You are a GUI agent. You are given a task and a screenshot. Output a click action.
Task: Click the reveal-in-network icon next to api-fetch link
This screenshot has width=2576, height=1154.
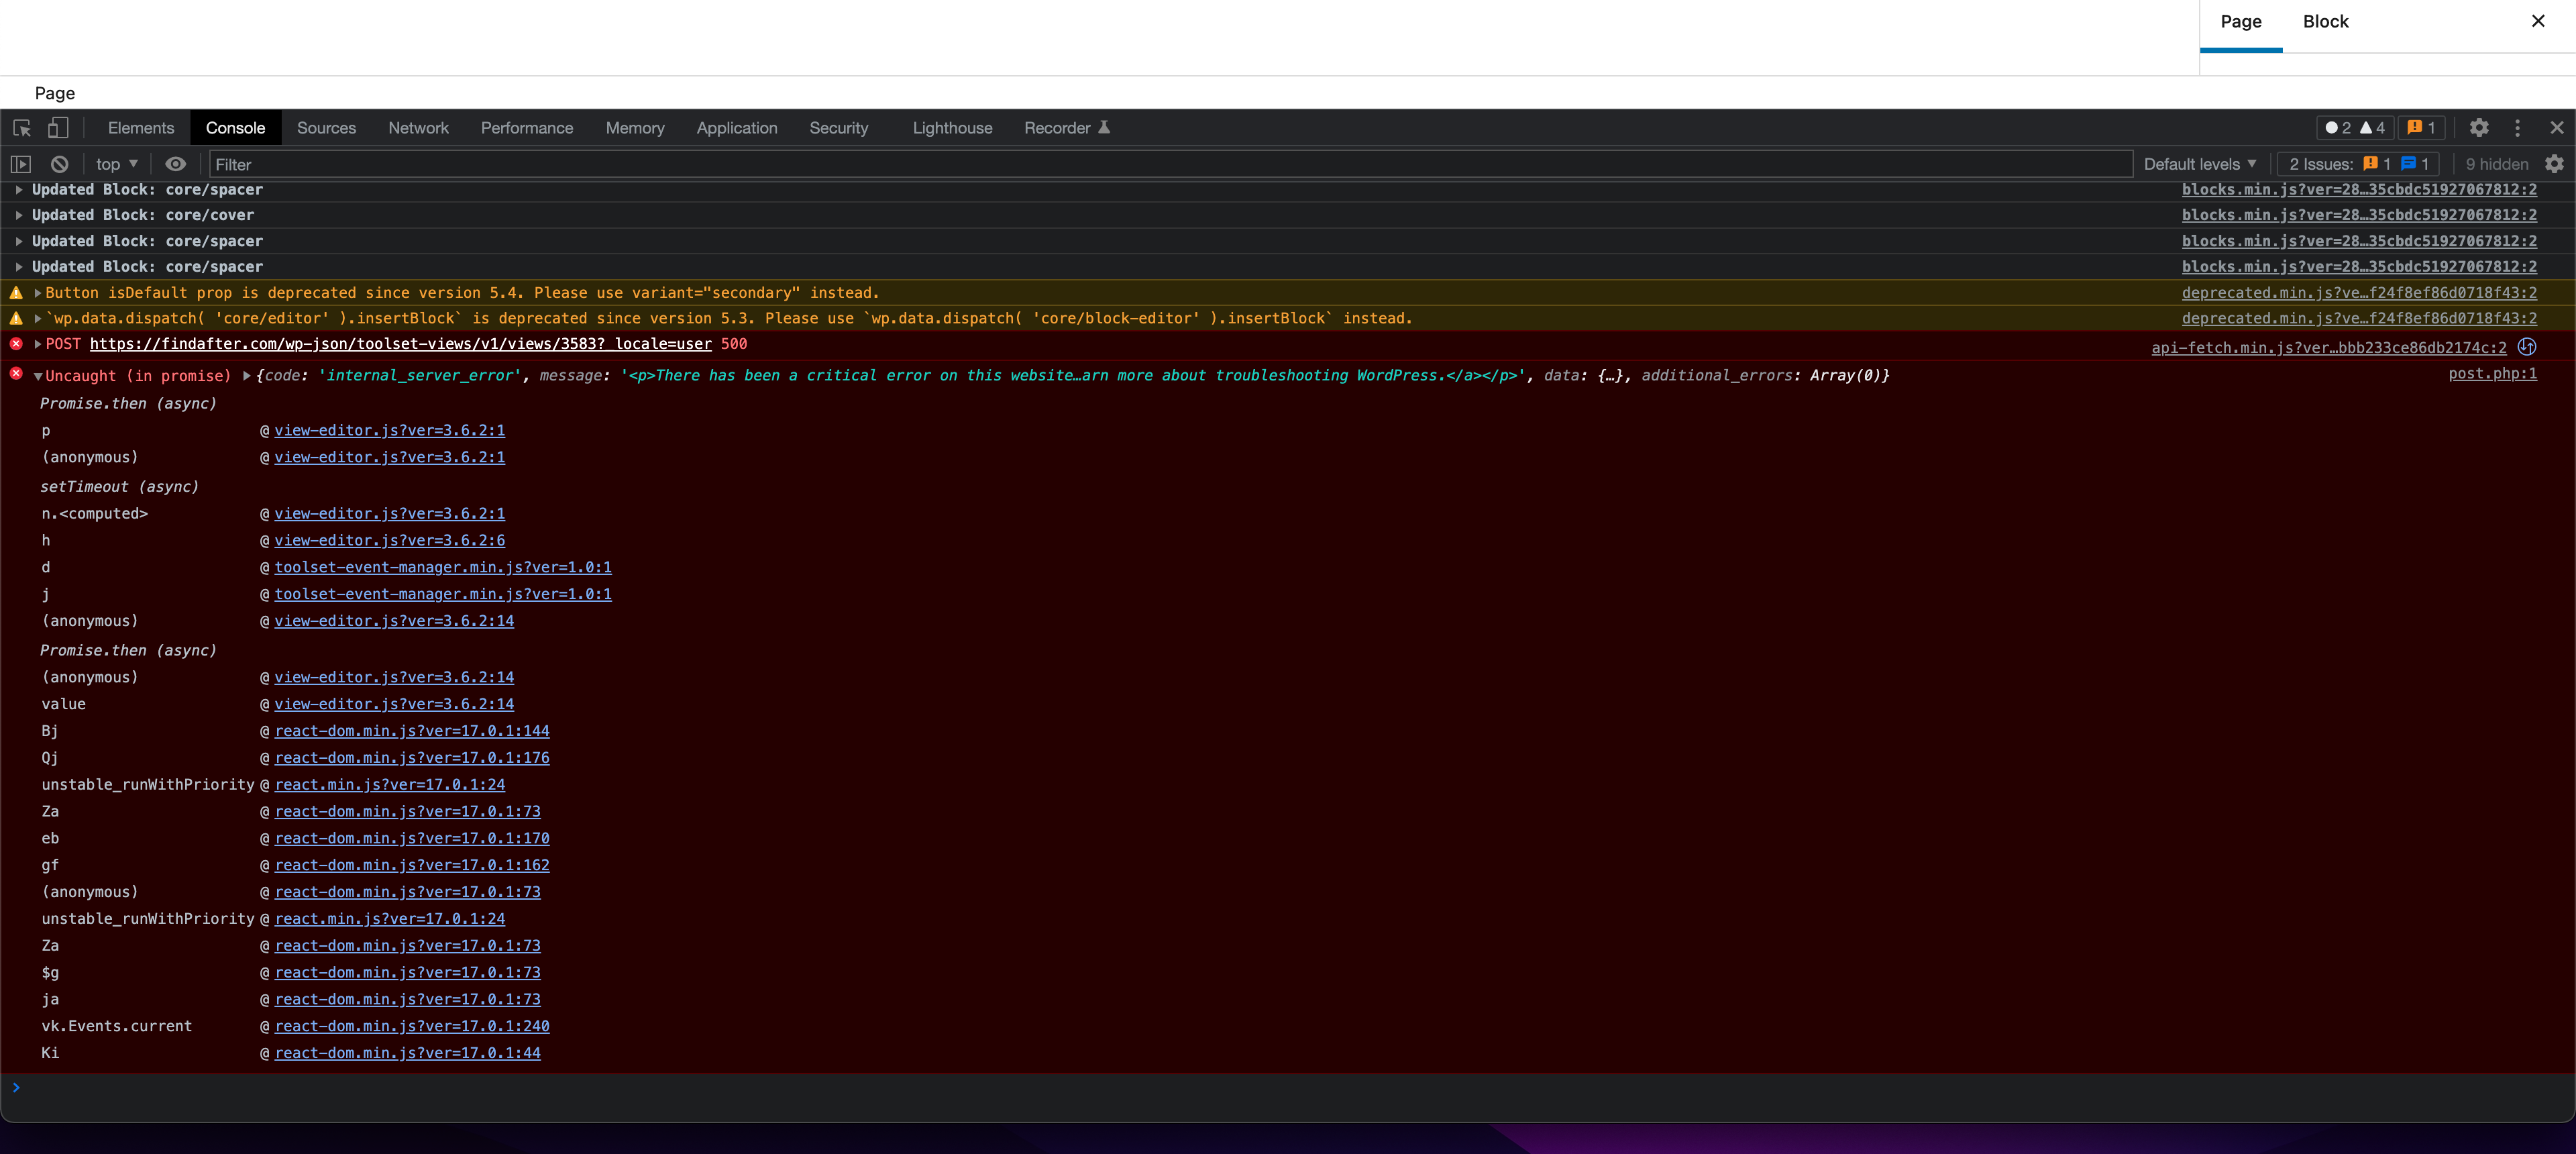click(x=2527, y=347)
